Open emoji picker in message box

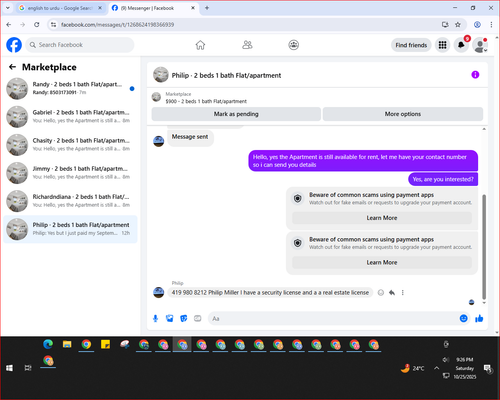pos(463,318)
